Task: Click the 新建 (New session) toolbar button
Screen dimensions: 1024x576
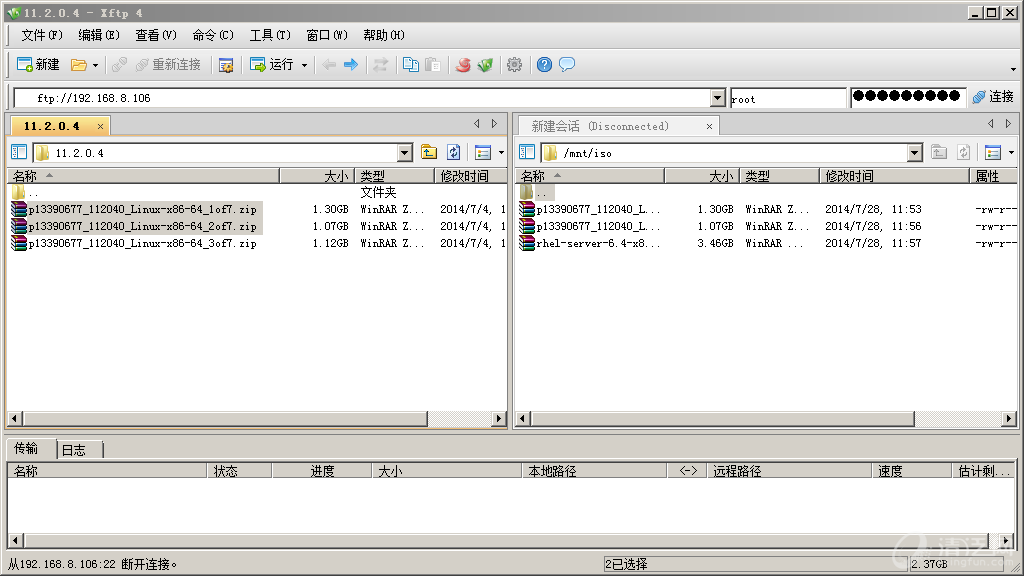Action: point(38,65)
